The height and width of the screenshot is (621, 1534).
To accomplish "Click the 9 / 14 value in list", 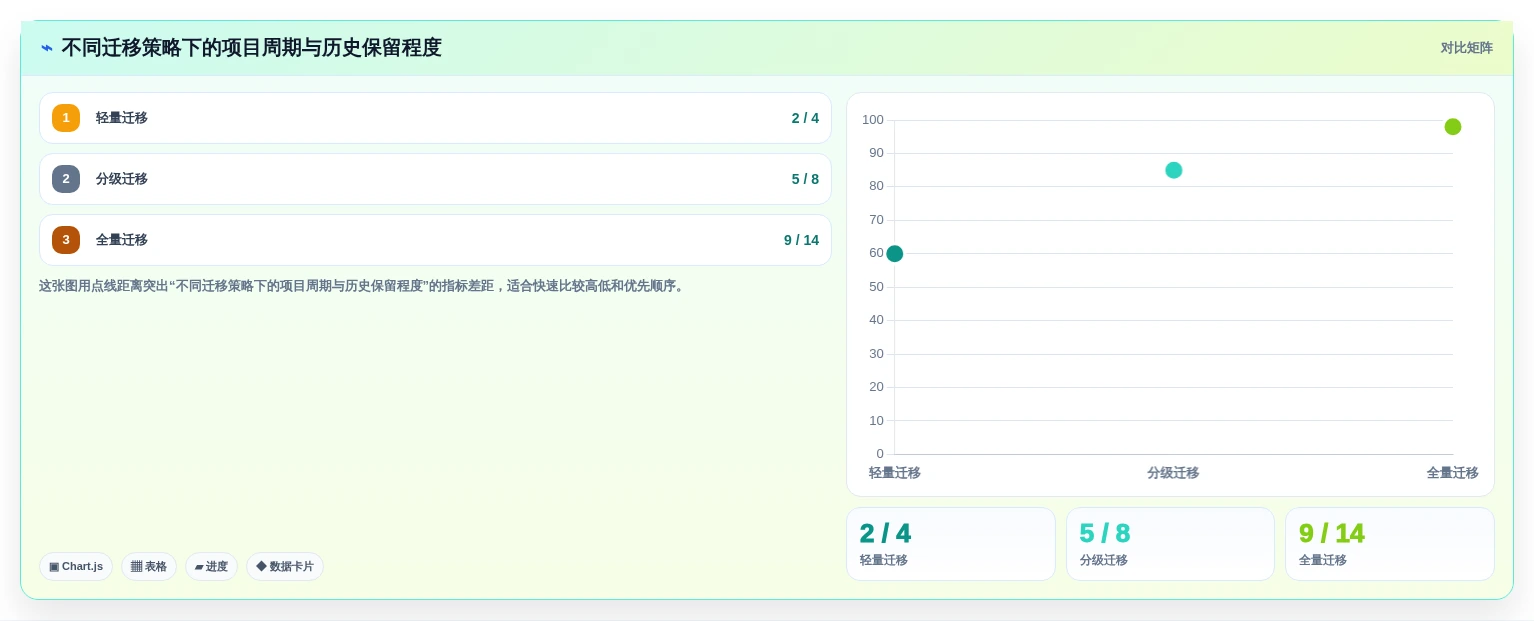I will pyautogui.click(x=801, y=240).
